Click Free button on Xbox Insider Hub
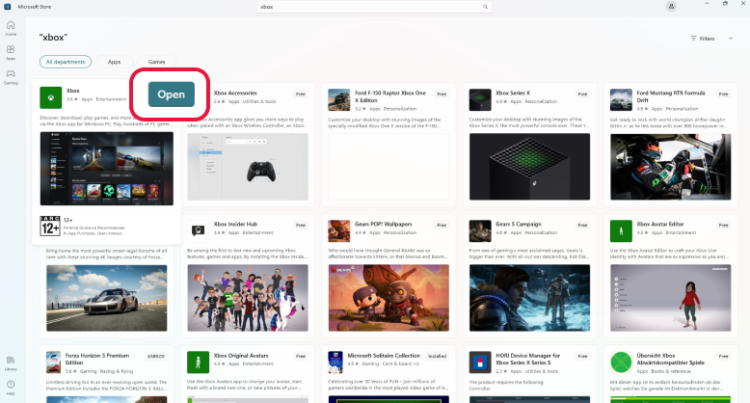This screenshot has width=750, height=403. point(300,225)
